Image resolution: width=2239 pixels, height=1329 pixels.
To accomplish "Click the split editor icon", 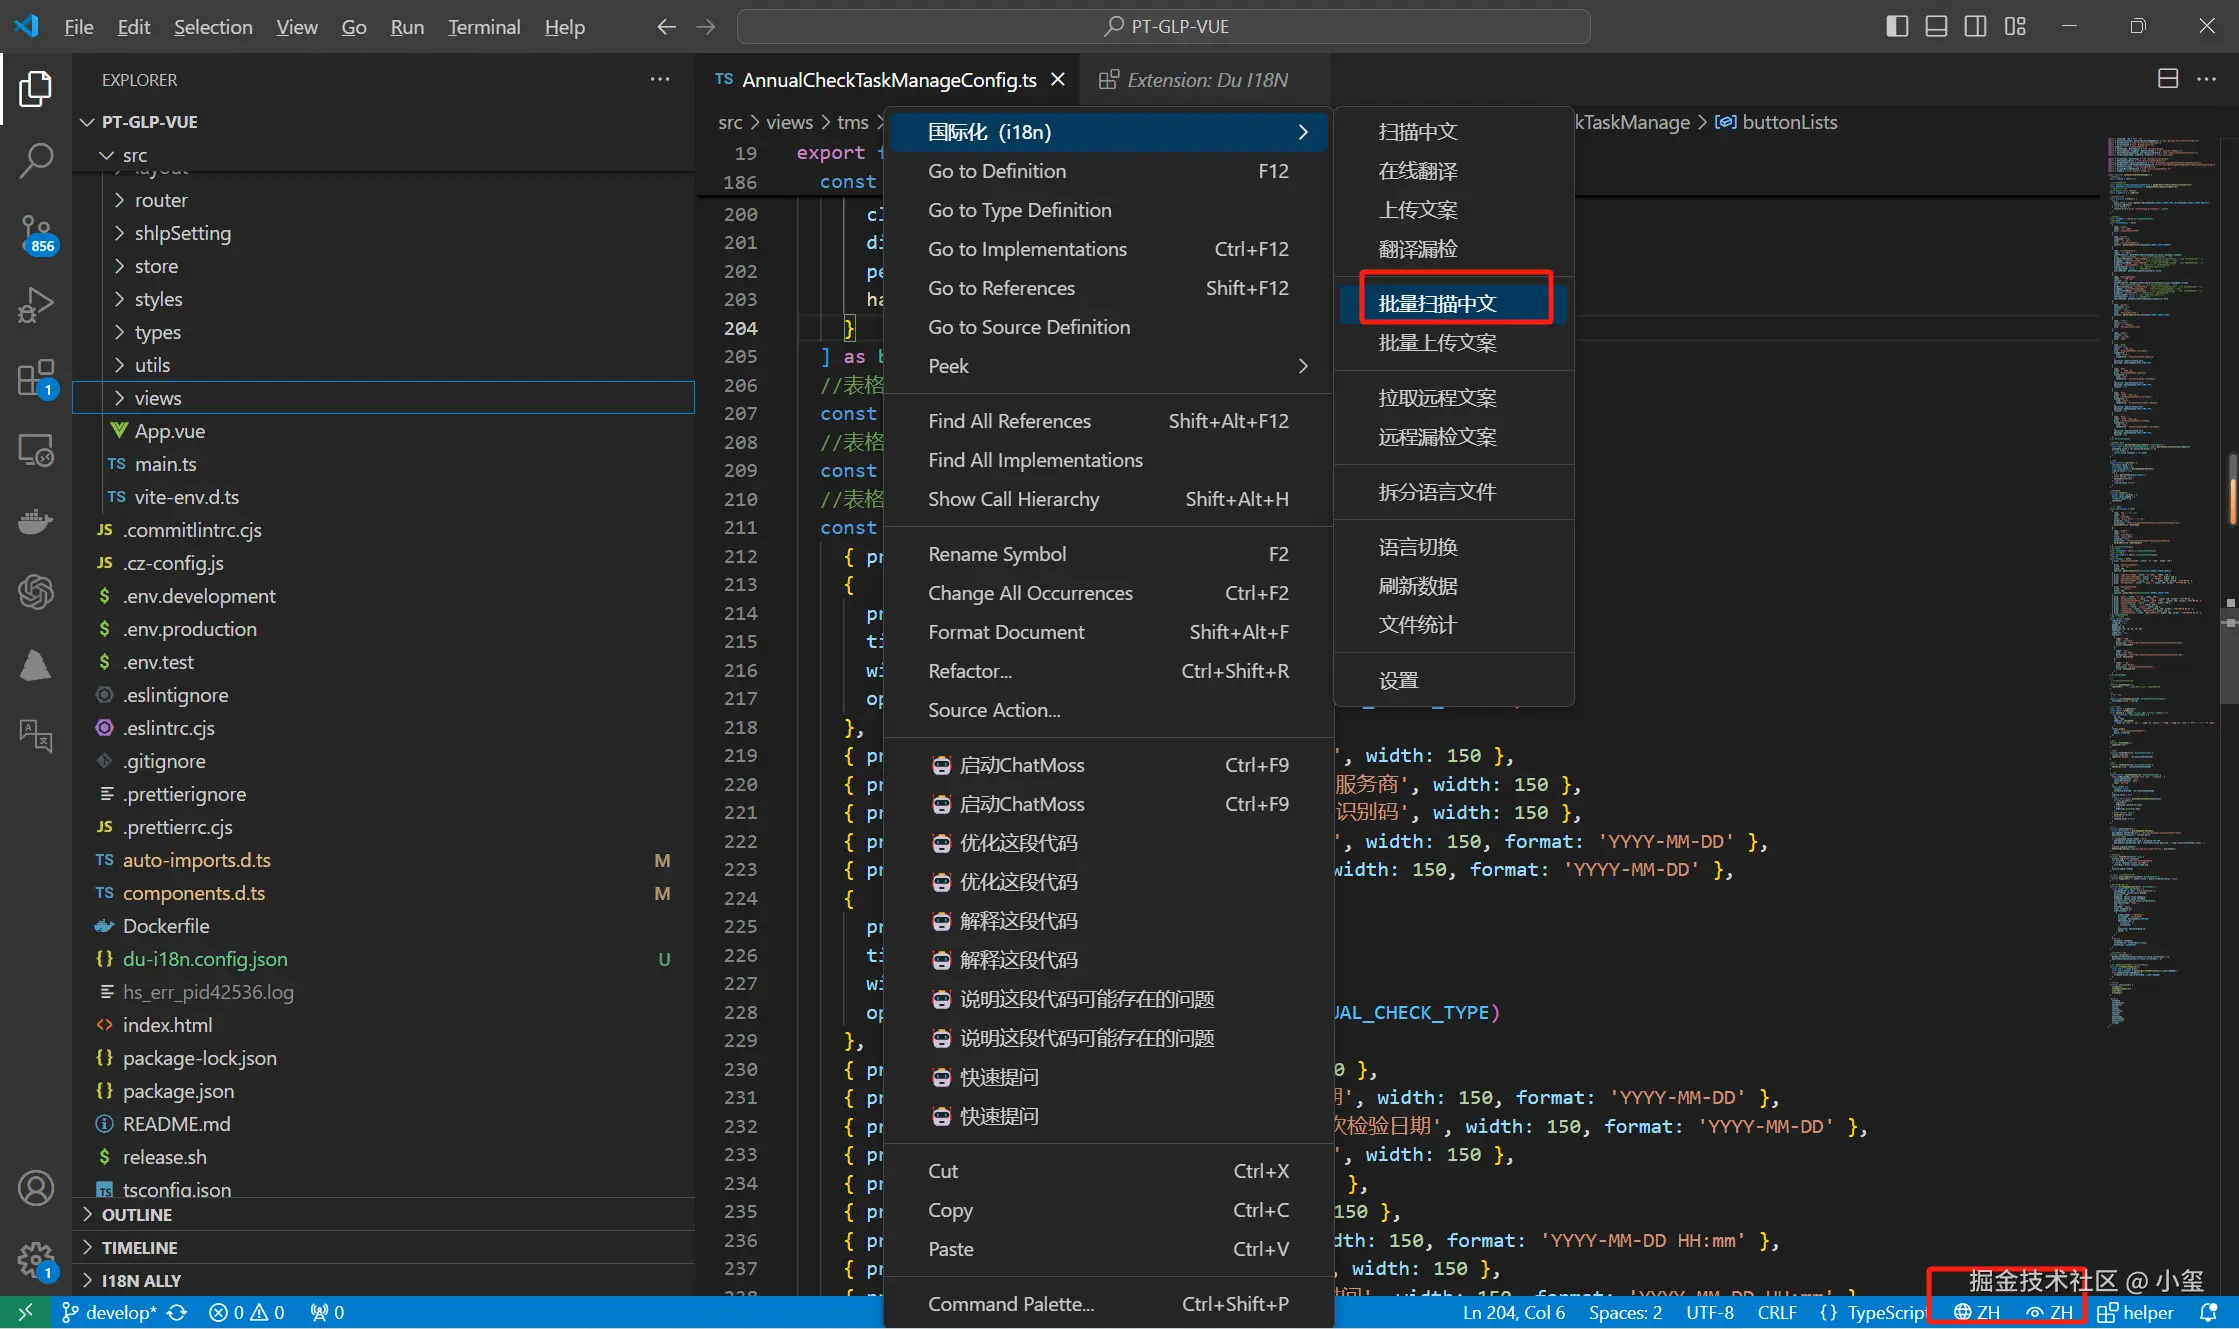I will pyautogui.click(x=2167, y=79).
